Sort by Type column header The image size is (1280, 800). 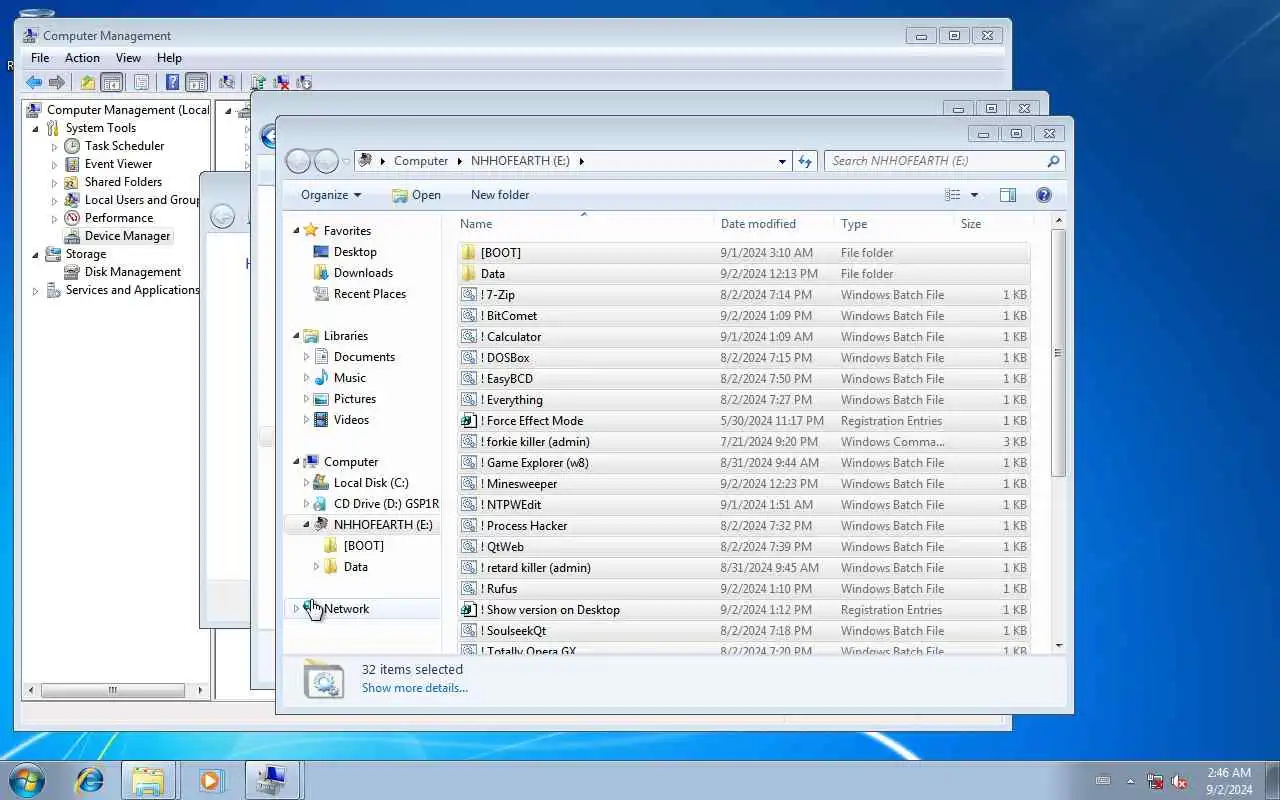click(894, 224)
